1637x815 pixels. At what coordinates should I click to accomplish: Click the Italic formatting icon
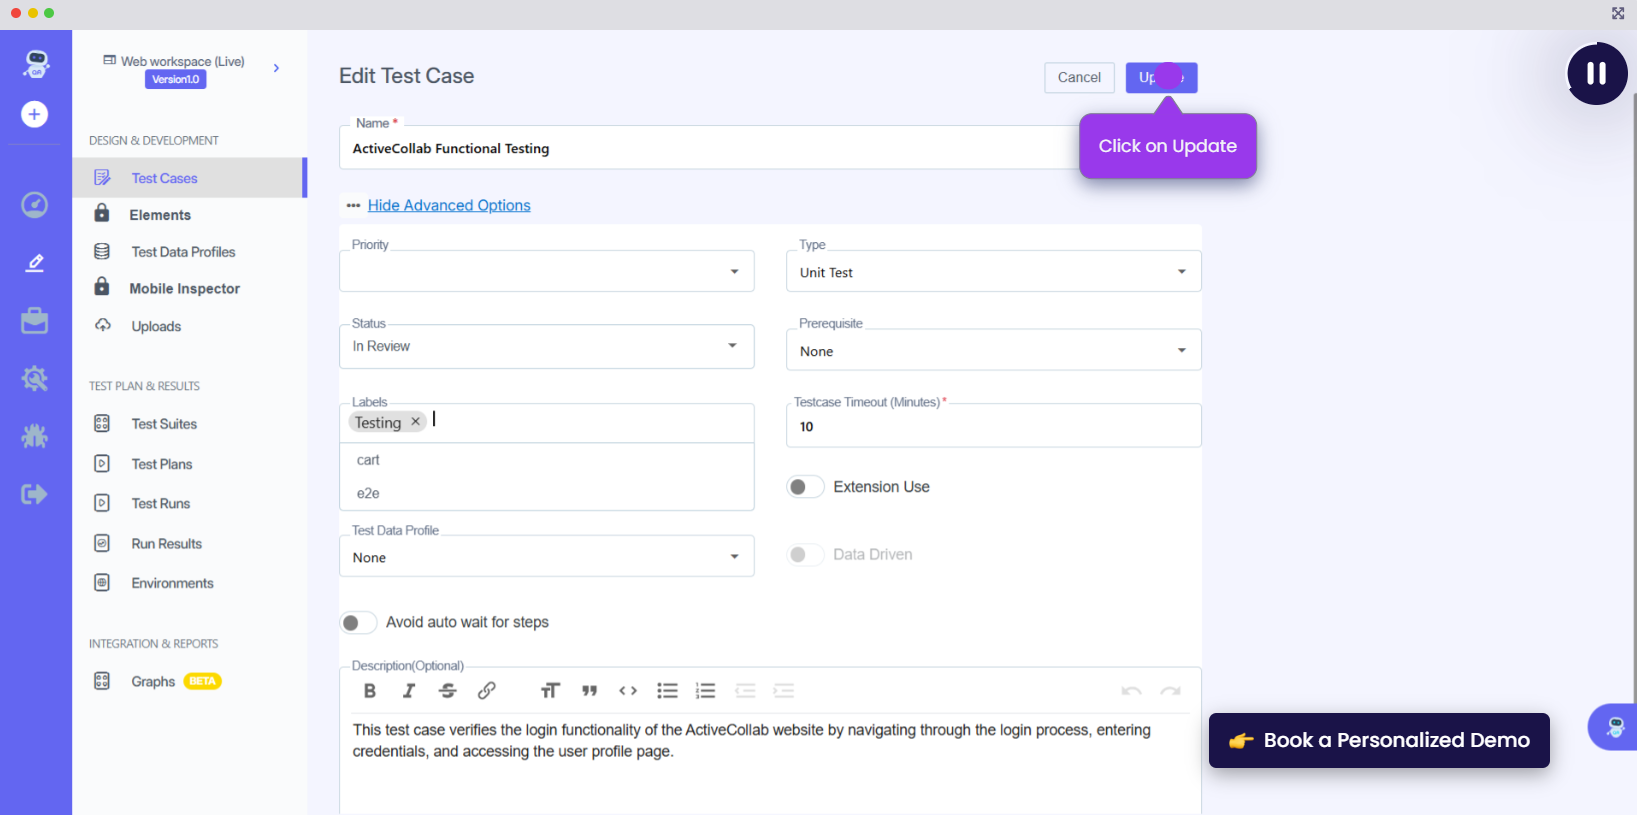[x=409, y=691]
